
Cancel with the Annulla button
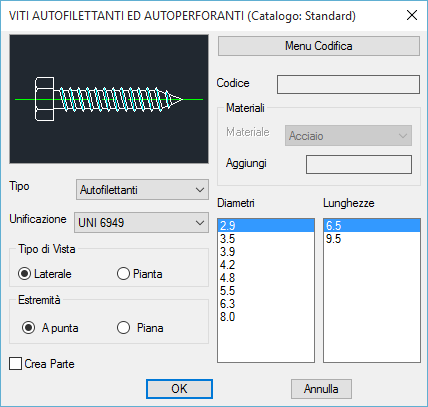tap(321, 389)
